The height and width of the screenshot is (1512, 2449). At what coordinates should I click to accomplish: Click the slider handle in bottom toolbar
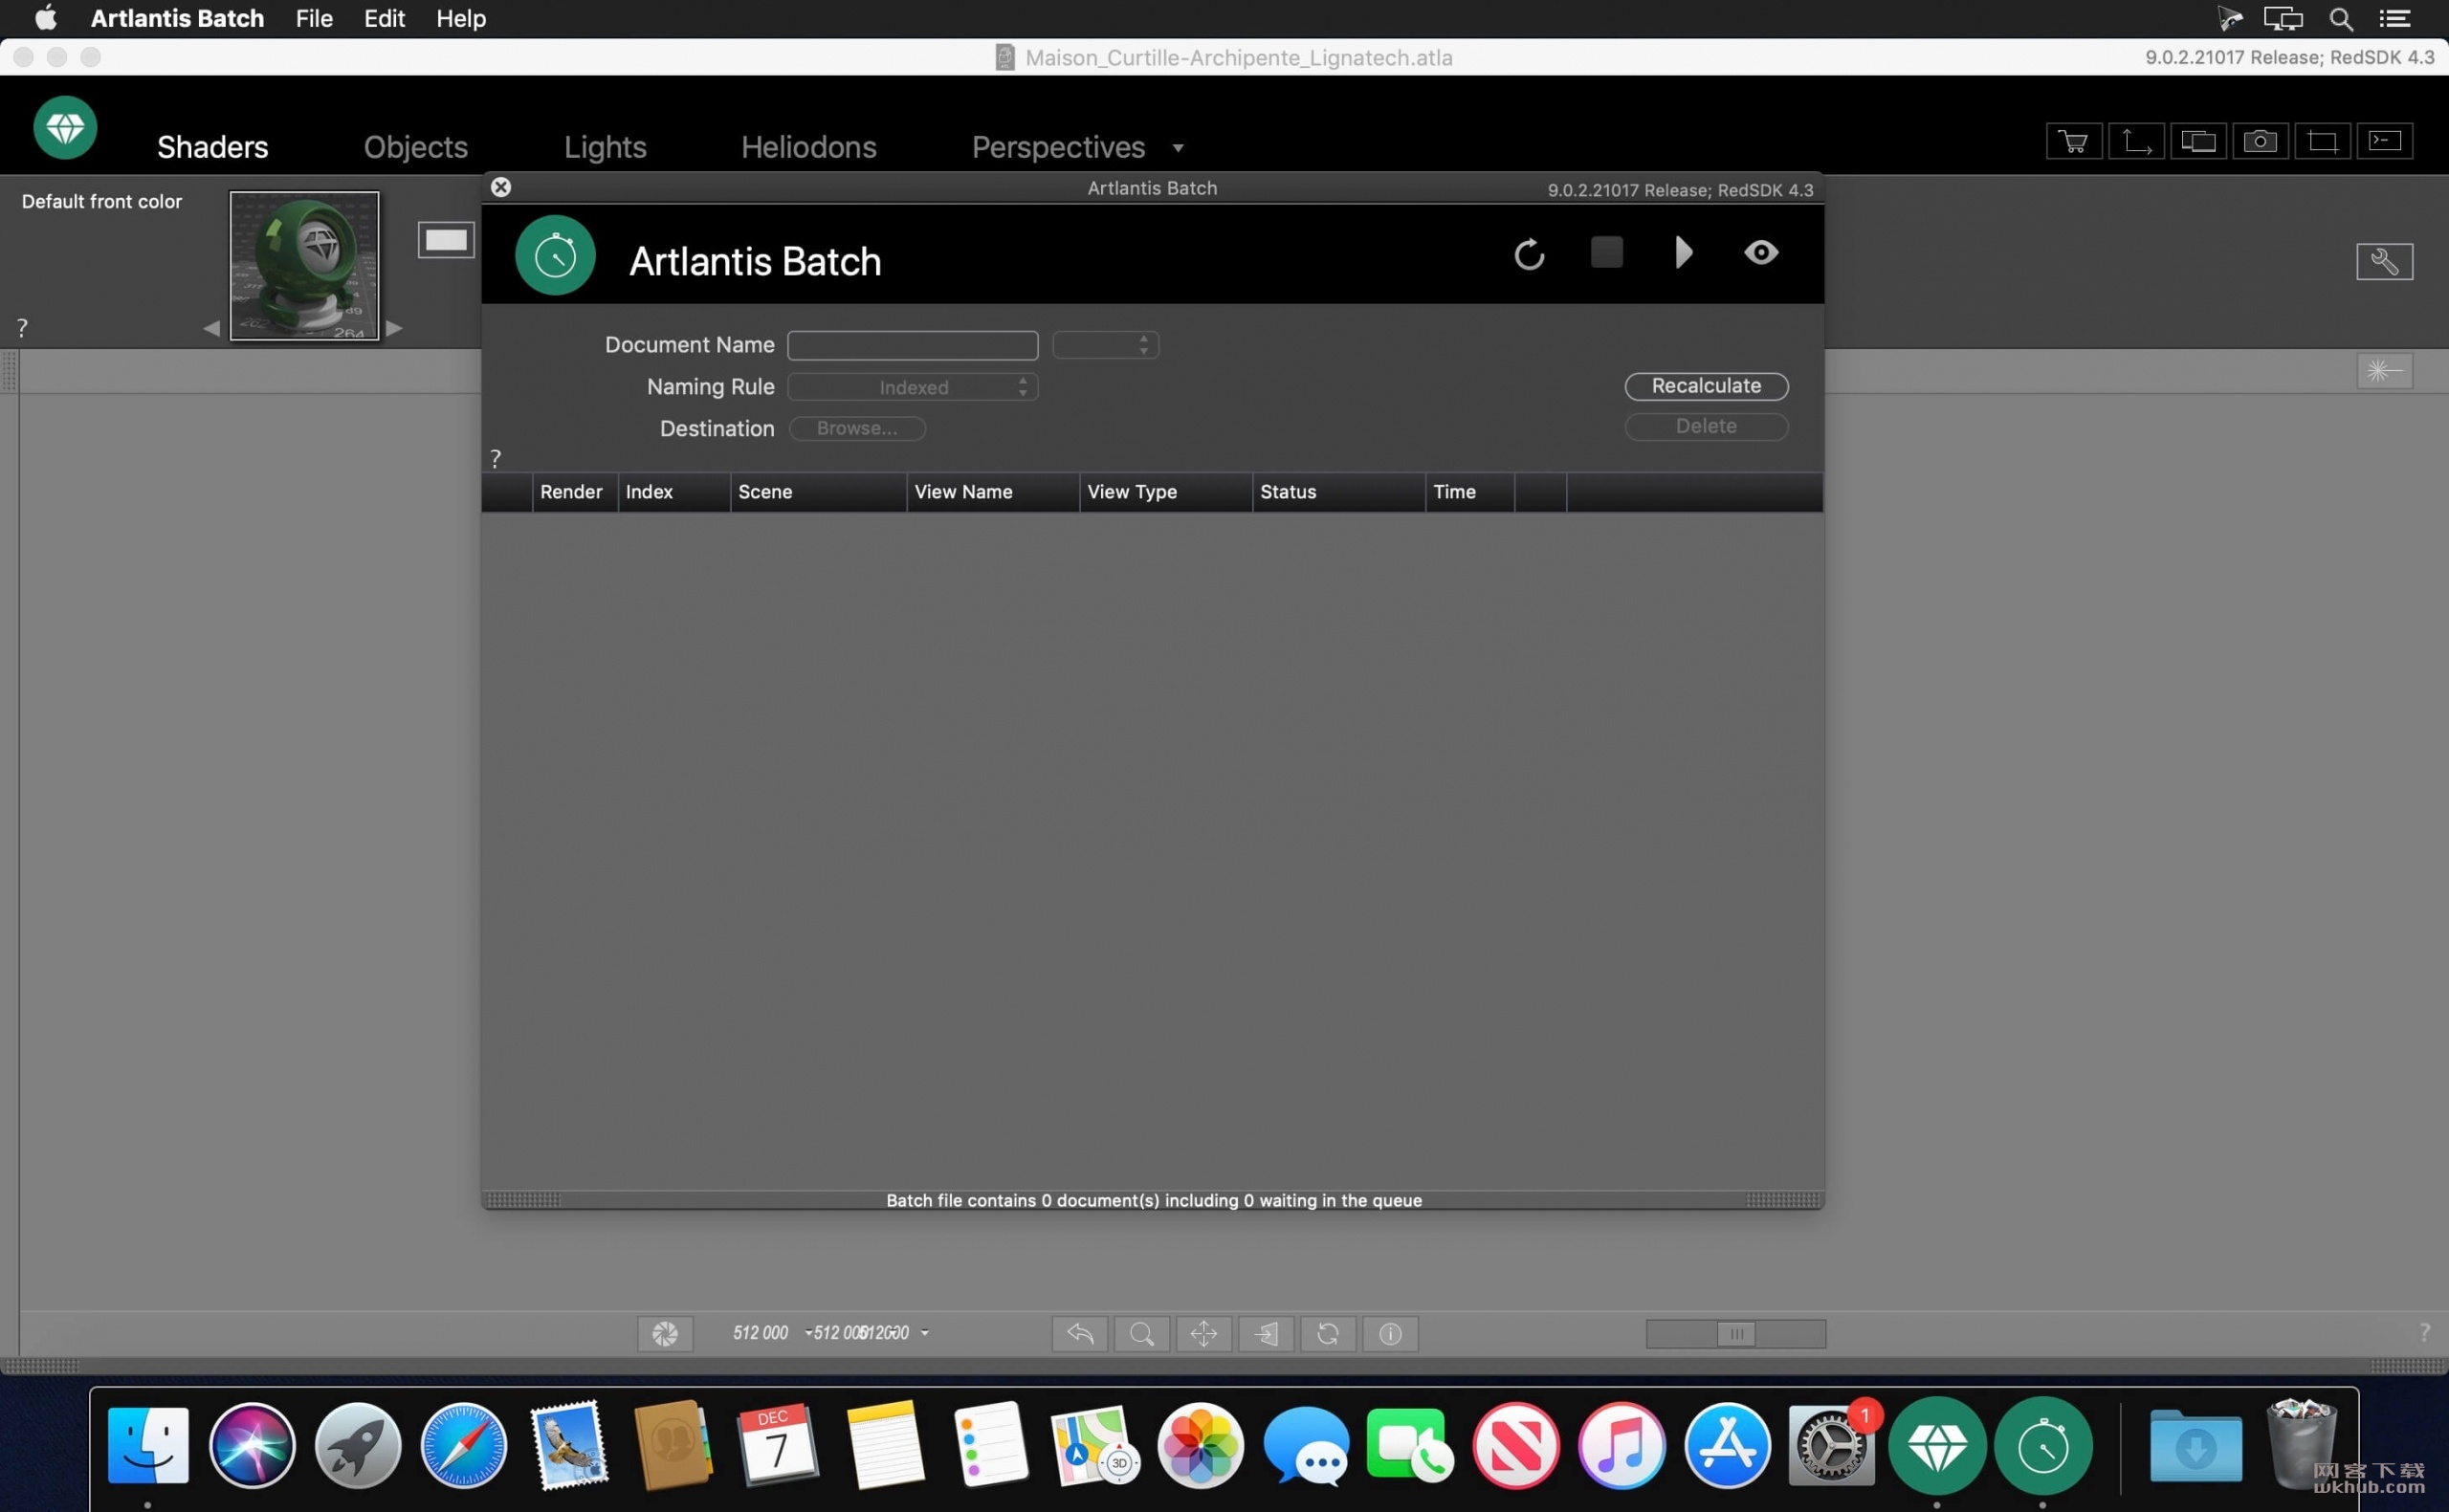click(x=1736, y=1333)
